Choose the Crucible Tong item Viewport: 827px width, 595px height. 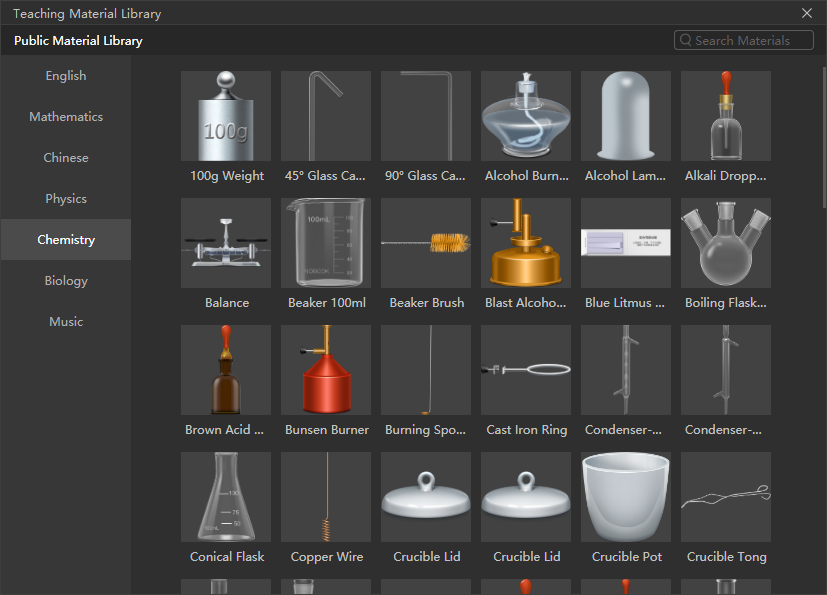(x=726, y=497)
